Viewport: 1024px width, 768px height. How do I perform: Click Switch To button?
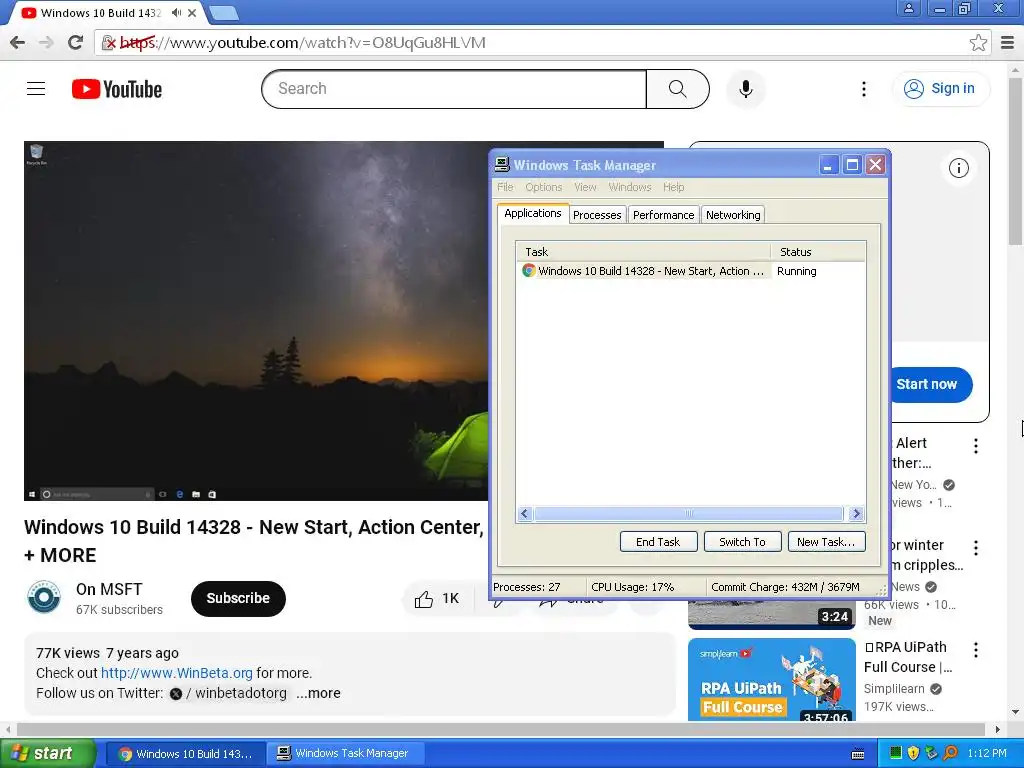click(743, 542)
